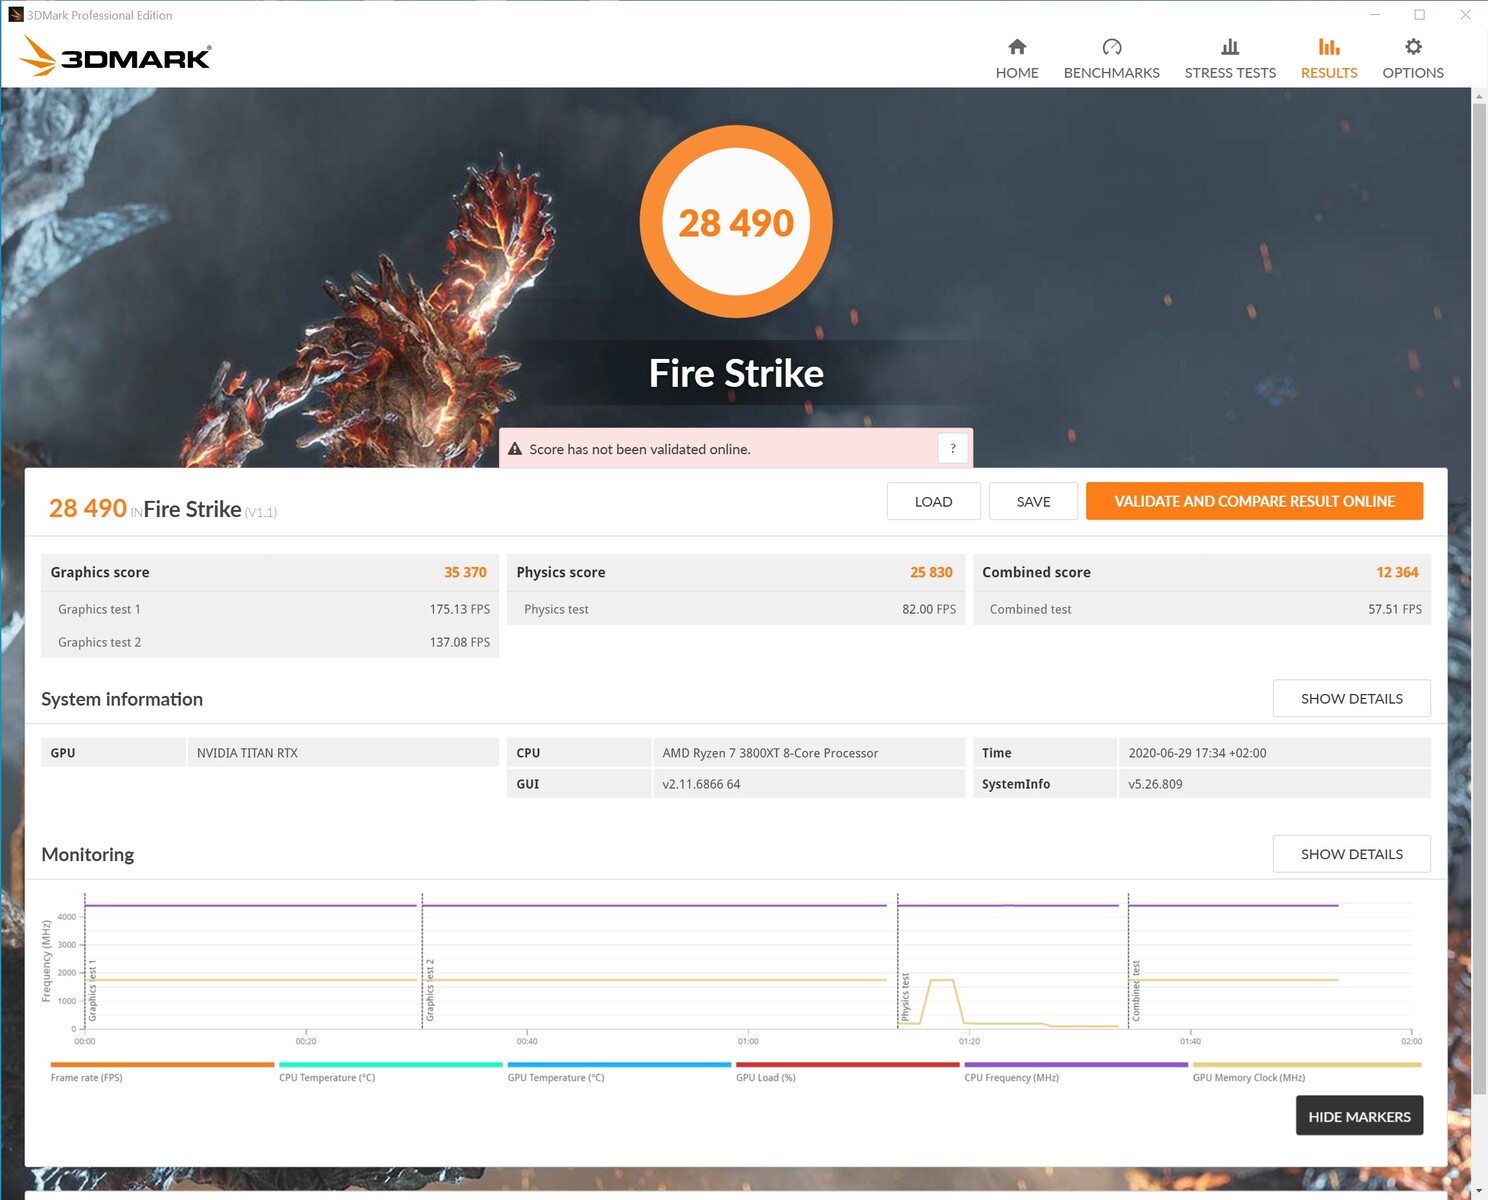Click Graphics test 2 137.08 FPS value
The image size is (1488, 1200).
[x=460, y=642]
